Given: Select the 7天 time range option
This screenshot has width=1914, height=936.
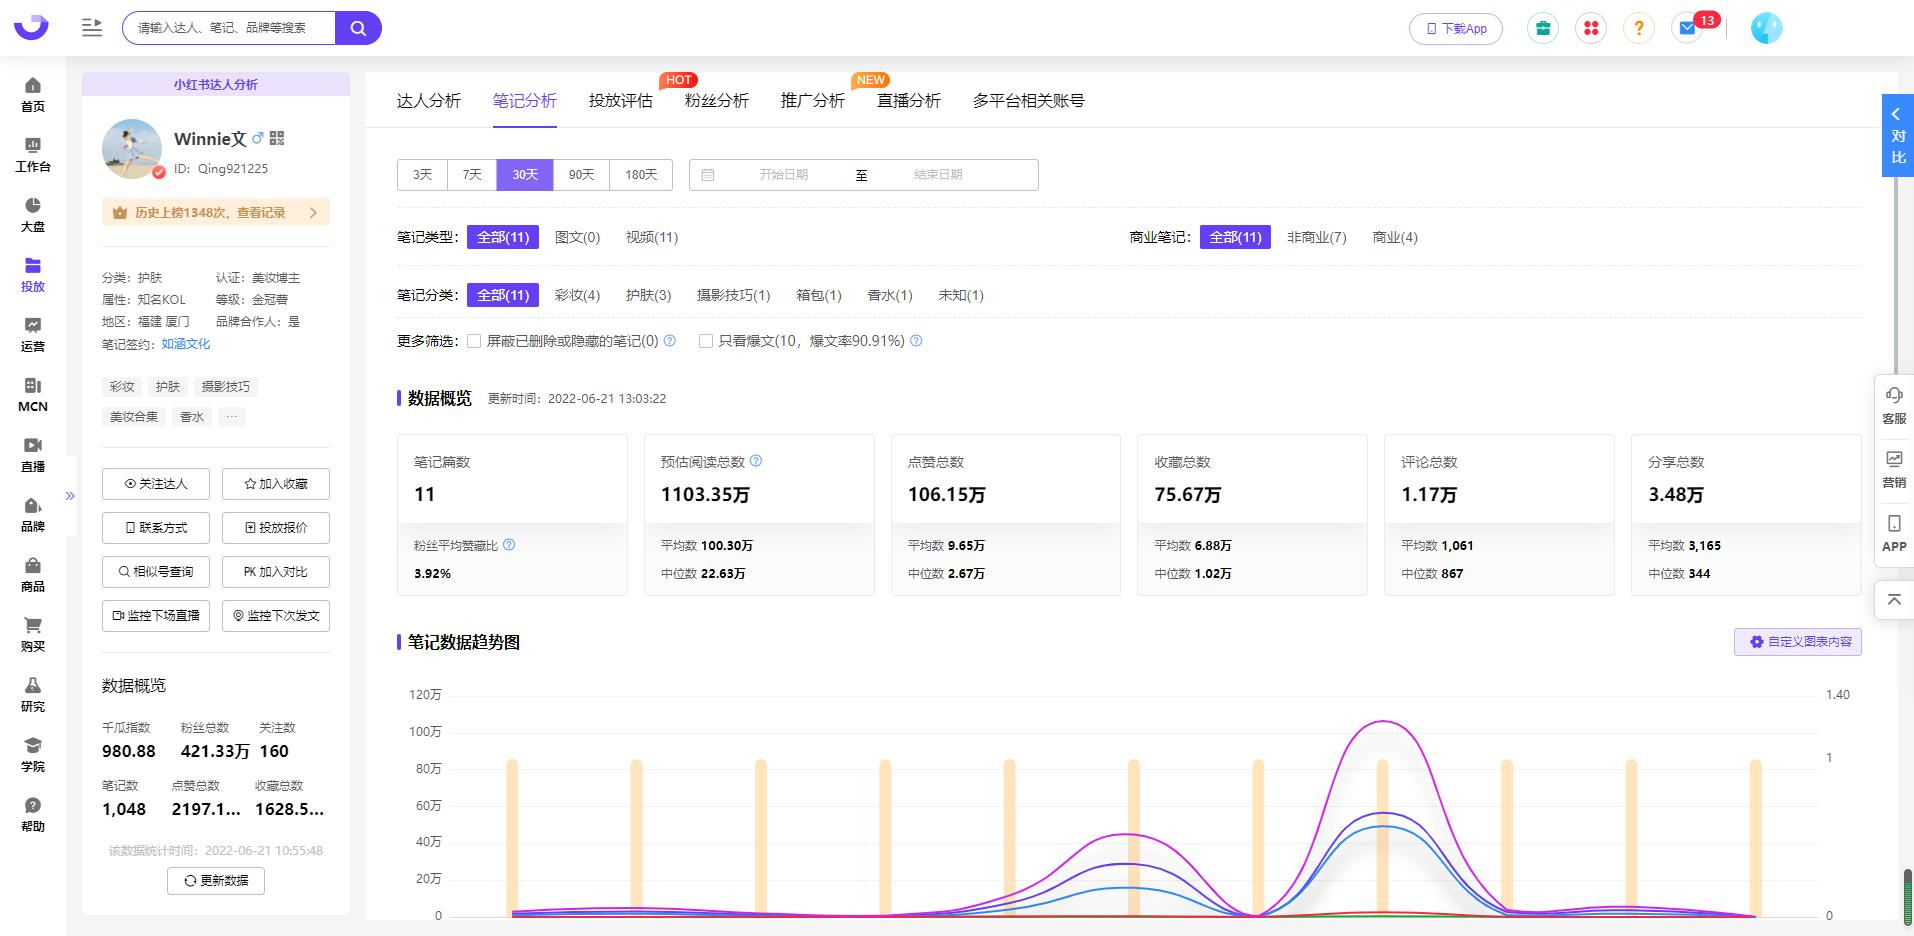Looking at the screenshot, I should pos(472,175).
